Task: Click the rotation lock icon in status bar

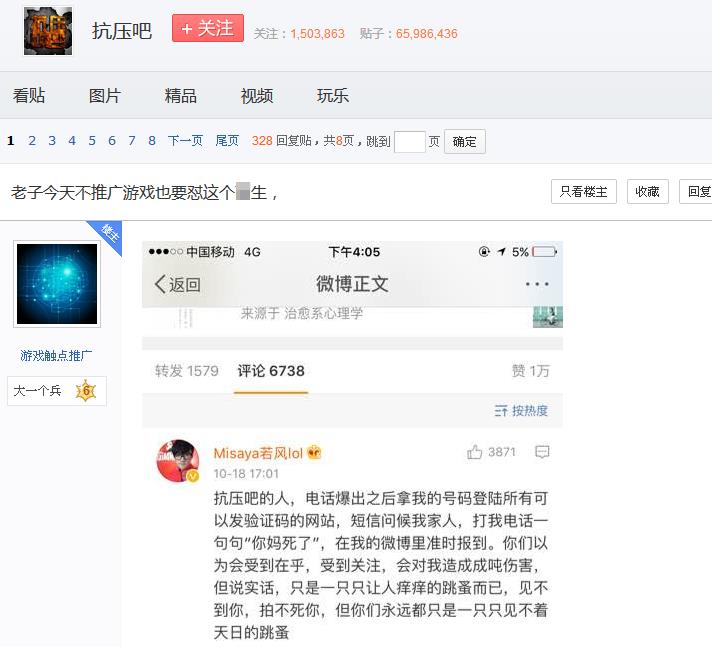Action: tap(484, 252)
